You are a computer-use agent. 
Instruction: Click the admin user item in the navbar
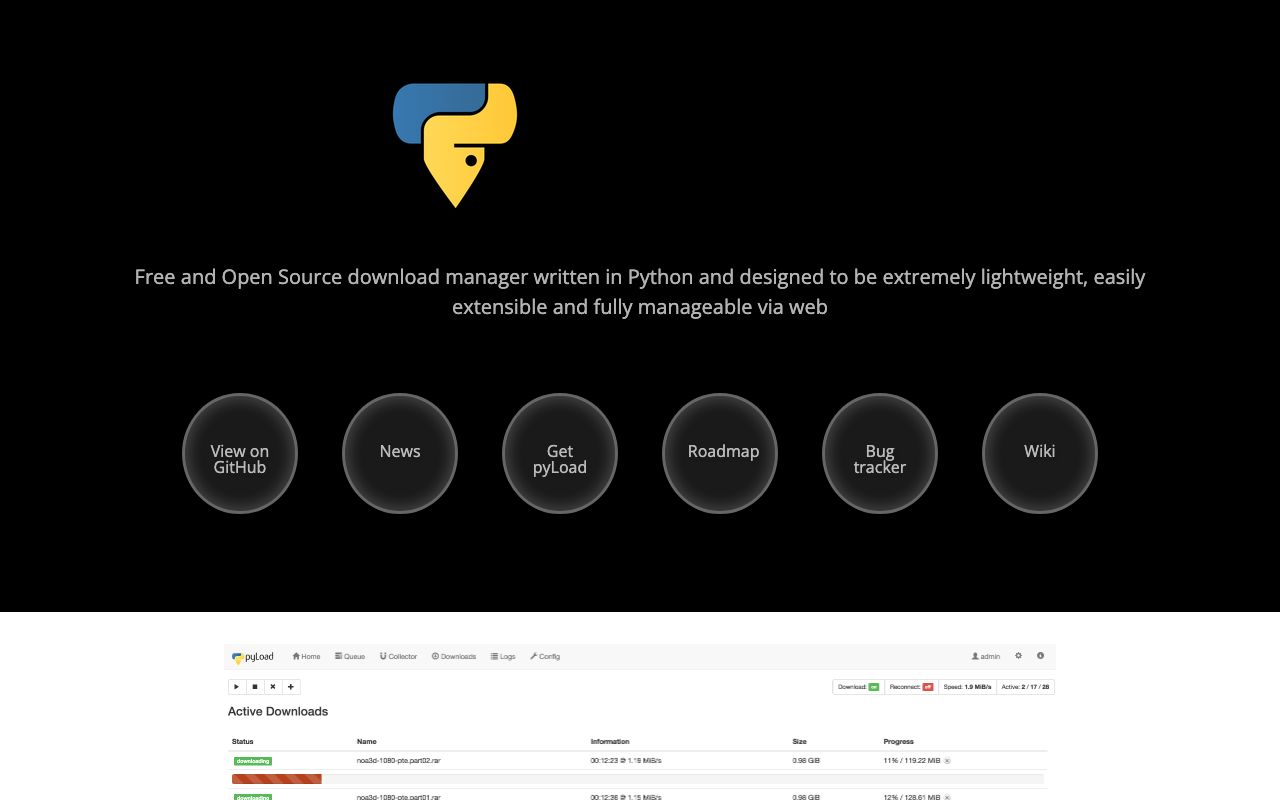tap(986, 657)
